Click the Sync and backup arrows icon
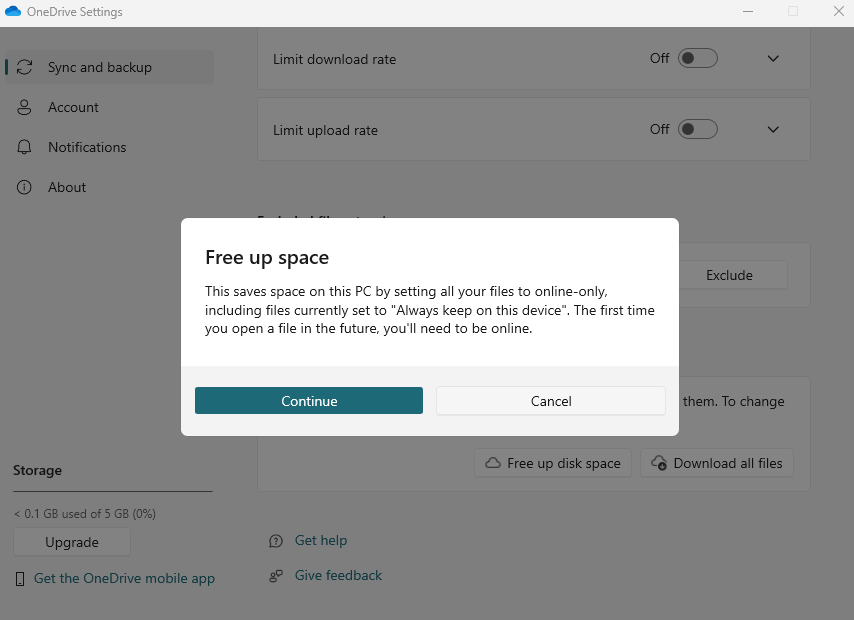The width and height of the screenshot is (854, 620). point(25,67)
